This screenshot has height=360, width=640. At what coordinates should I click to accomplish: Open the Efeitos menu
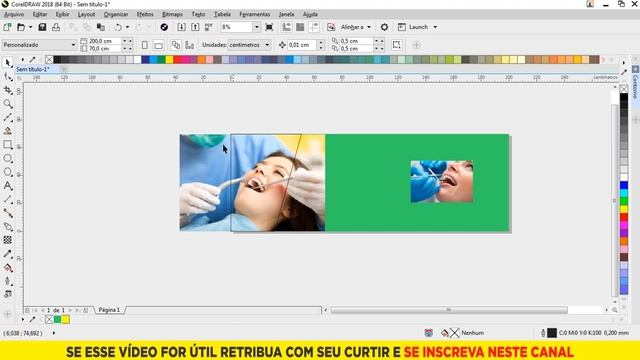pos(145,14)
